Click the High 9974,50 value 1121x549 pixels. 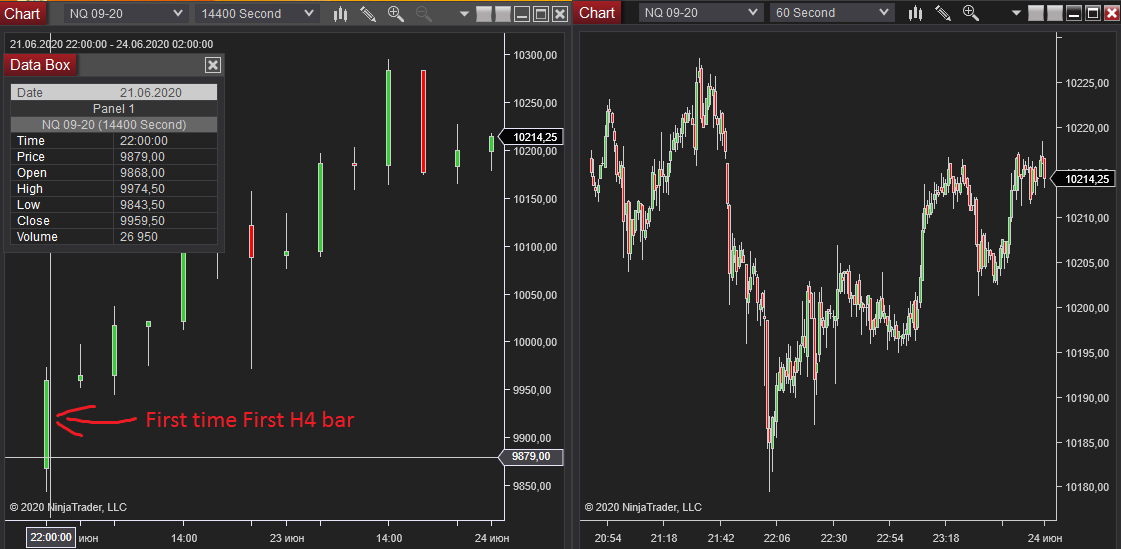click(x=142, y=189)
